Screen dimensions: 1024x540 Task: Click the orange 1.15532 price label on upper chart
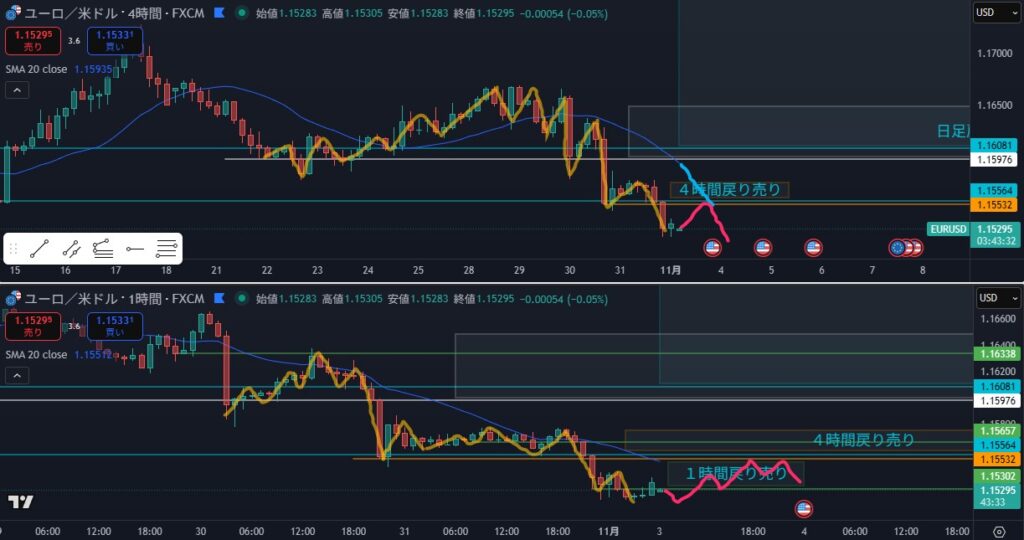tap(996, 205)
